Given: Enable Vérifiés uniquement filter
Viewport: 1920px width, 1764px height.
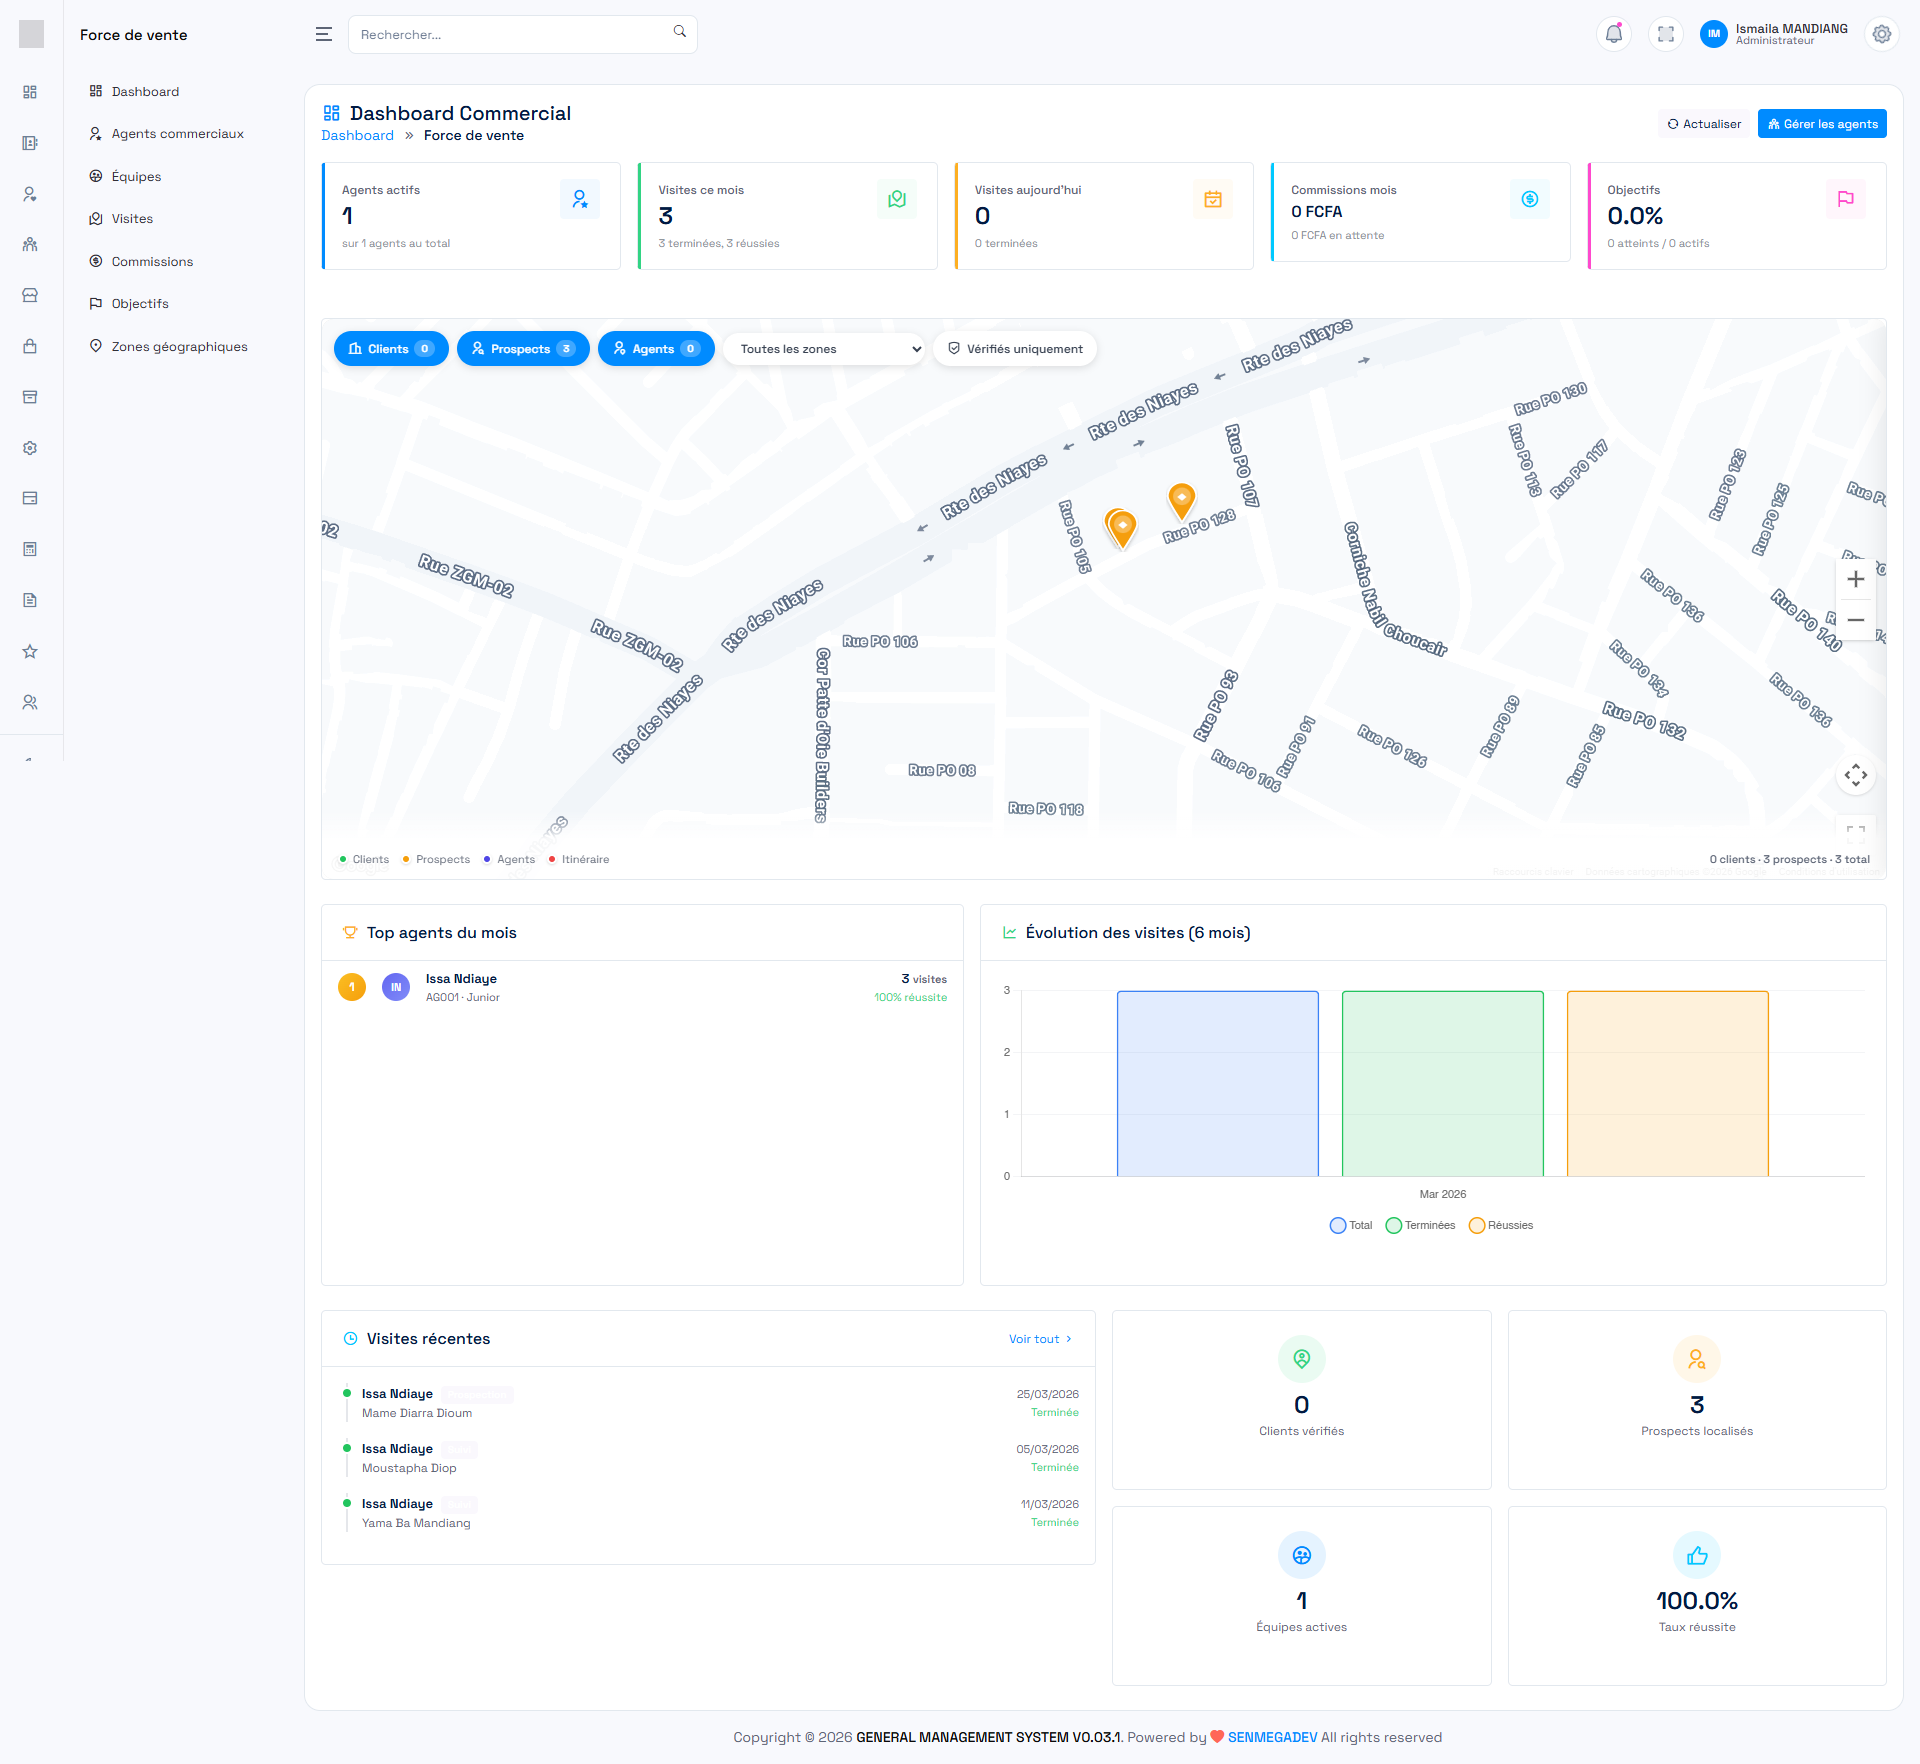Looking at the screenshot, I should point(1014,349).
